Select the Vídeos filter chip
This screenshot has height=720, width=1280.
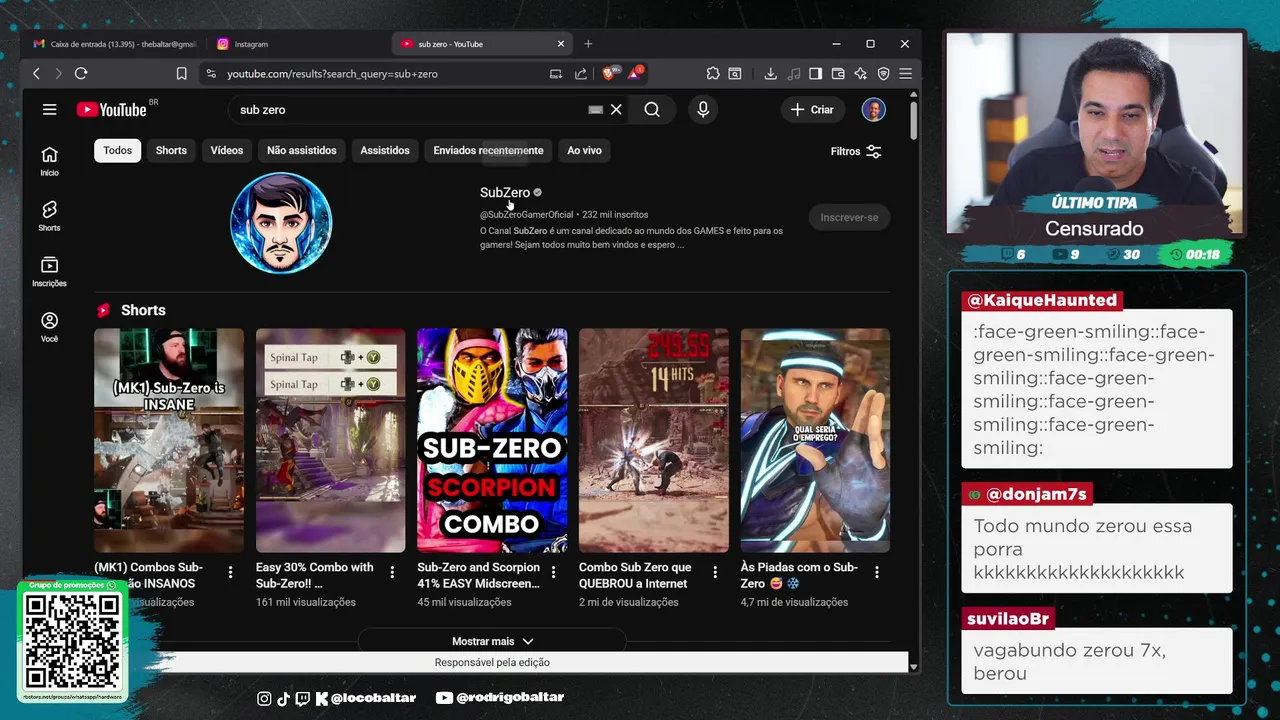pyautogui.click(x=227, y=150)
